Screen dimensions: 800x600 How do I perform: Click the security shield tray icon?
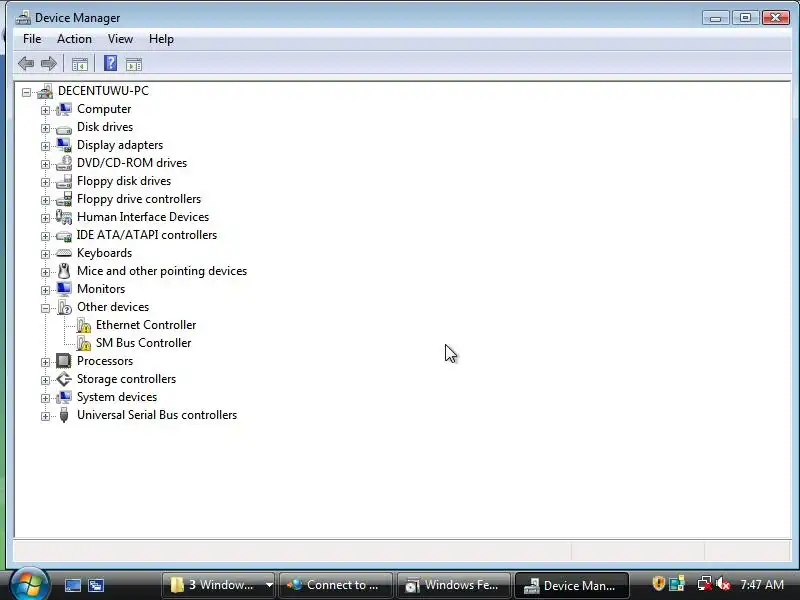(x=658, y=583)
